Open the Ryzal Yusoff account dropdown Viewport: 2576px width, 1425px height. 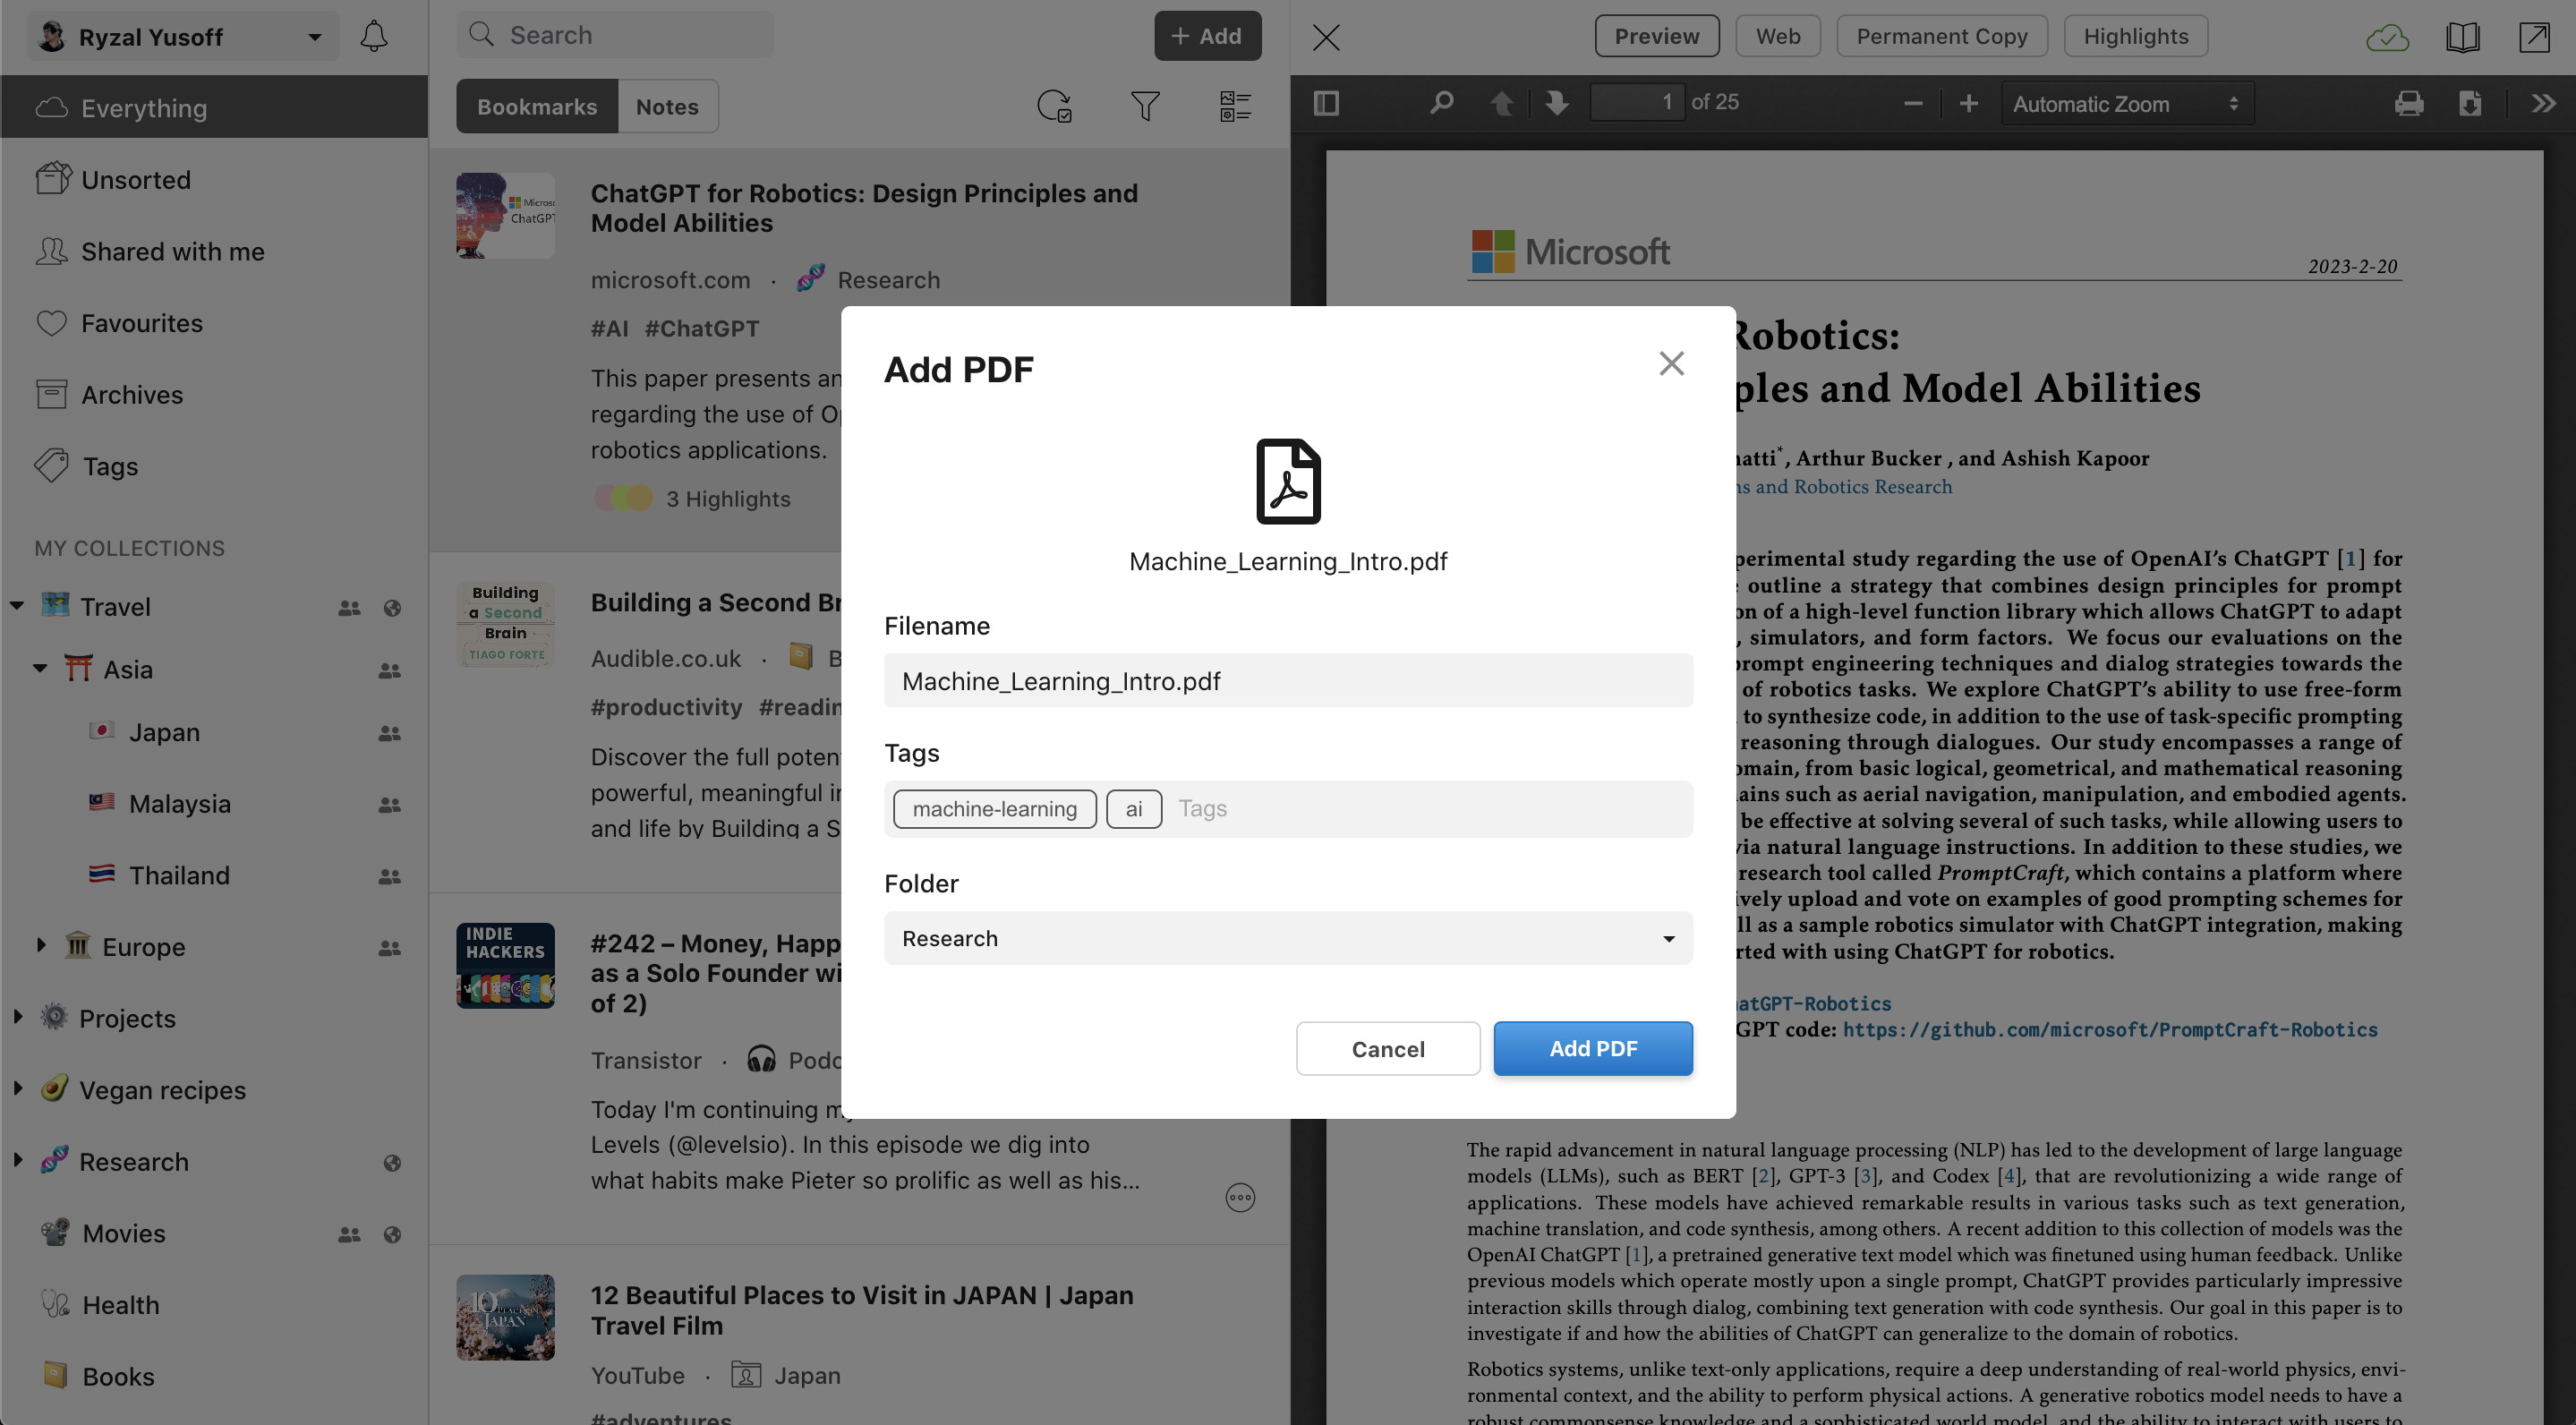click(183, 37)
